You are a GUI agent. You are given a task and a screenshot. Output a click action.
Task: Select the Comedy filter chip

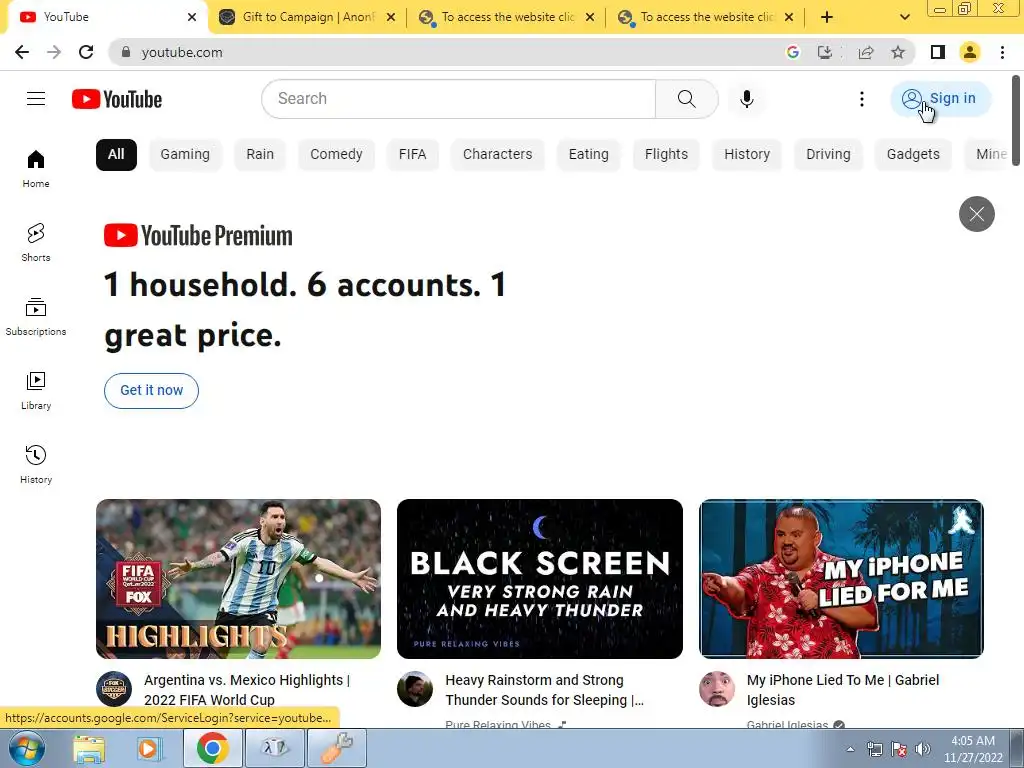[x=336, y=155]
